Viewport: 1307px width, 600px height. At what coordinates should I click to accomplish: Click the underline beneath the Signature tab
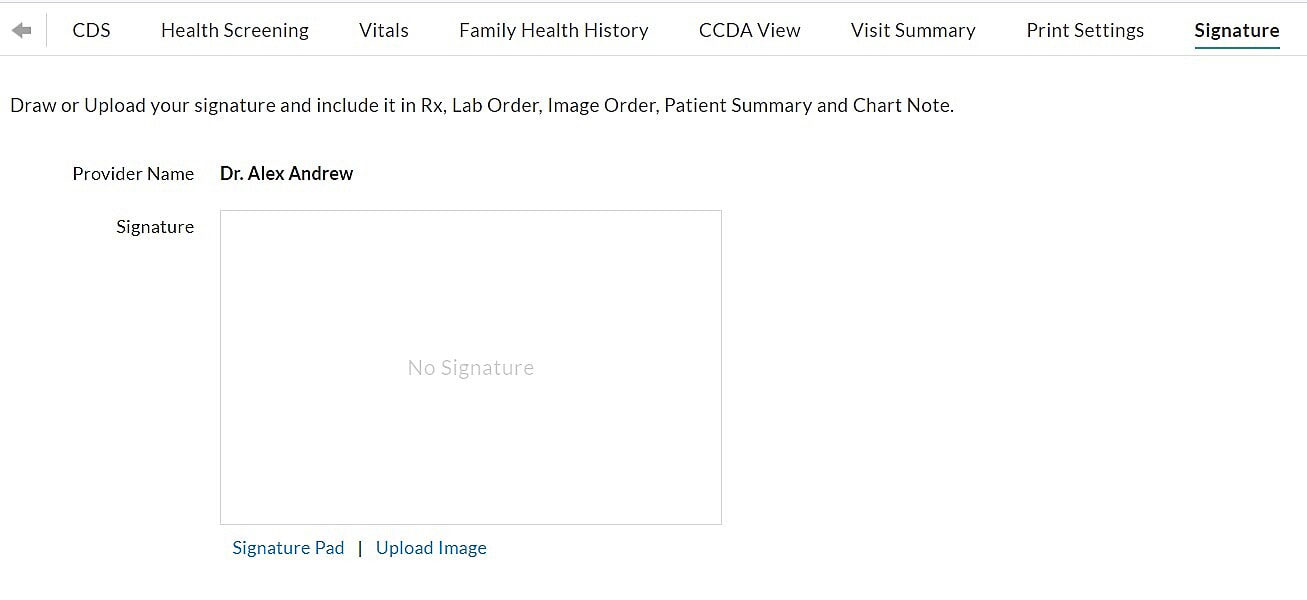(1237, 48)
